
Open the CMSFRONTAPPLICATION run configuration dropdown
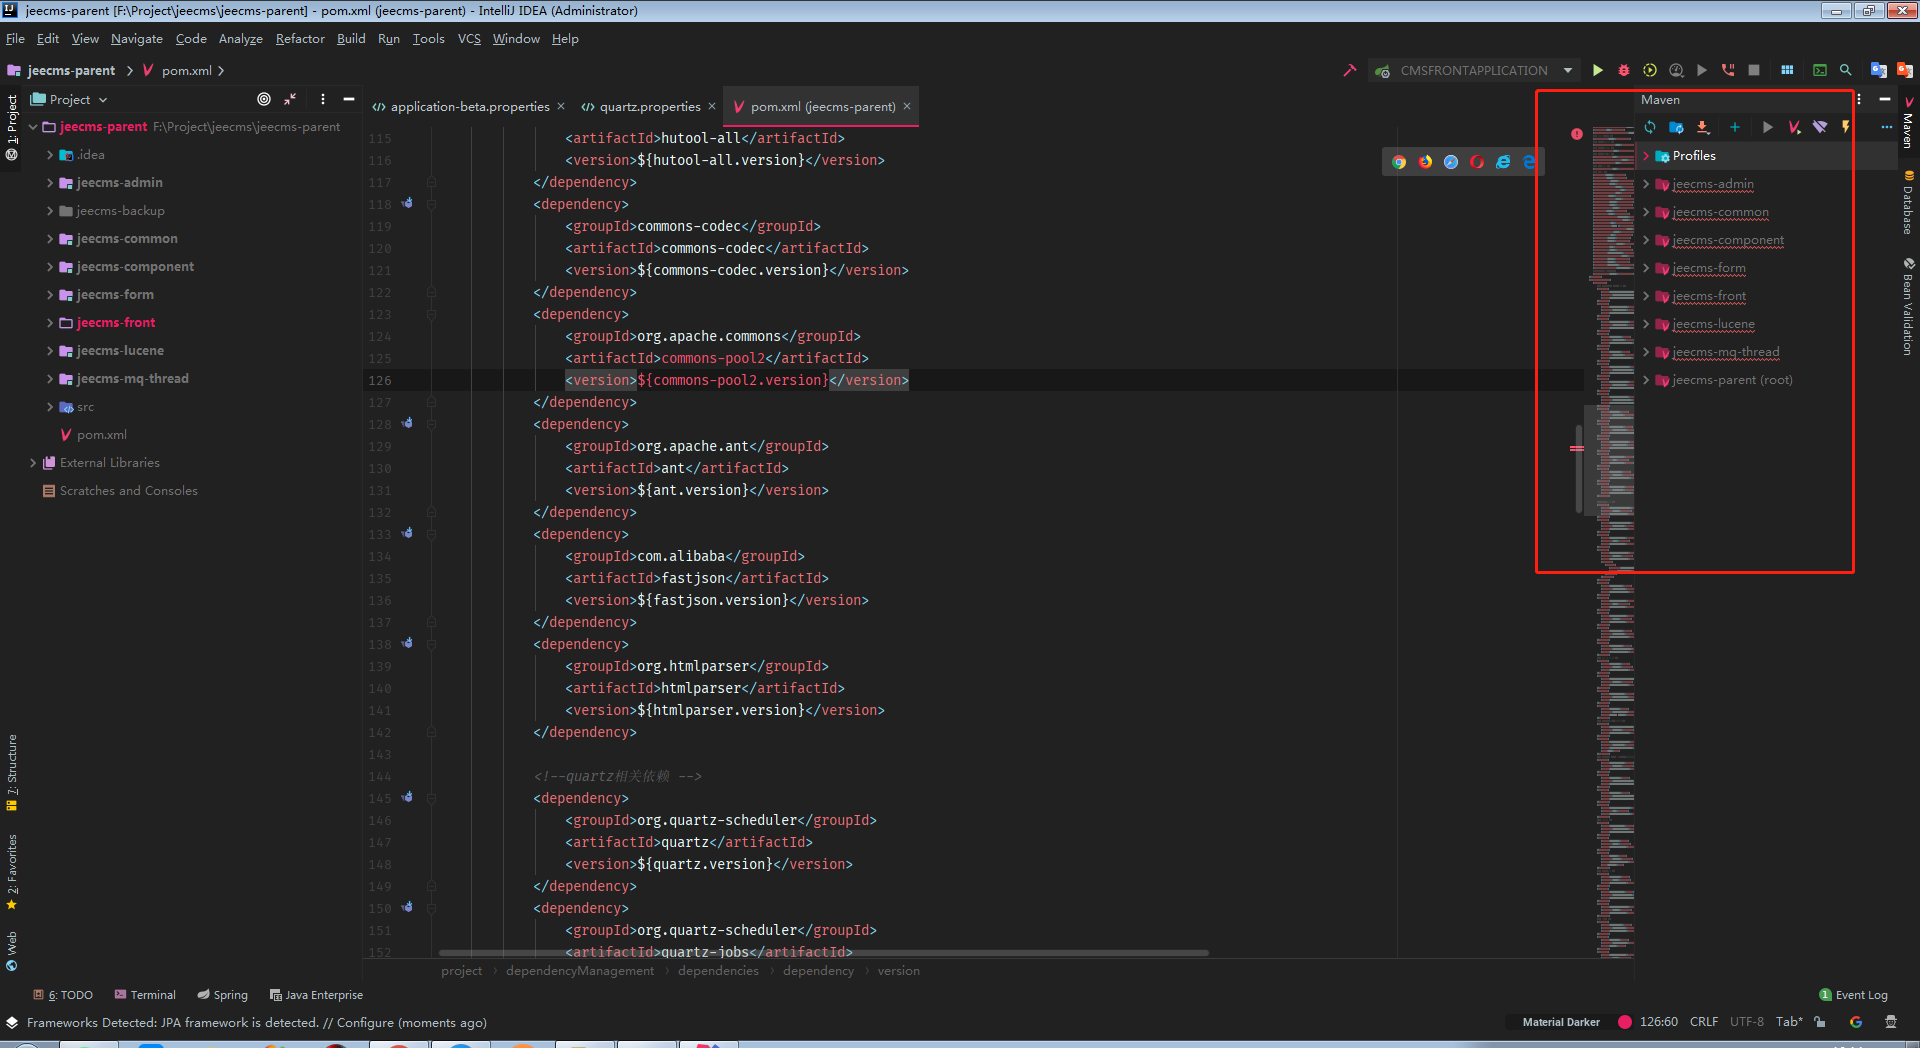1568,70
